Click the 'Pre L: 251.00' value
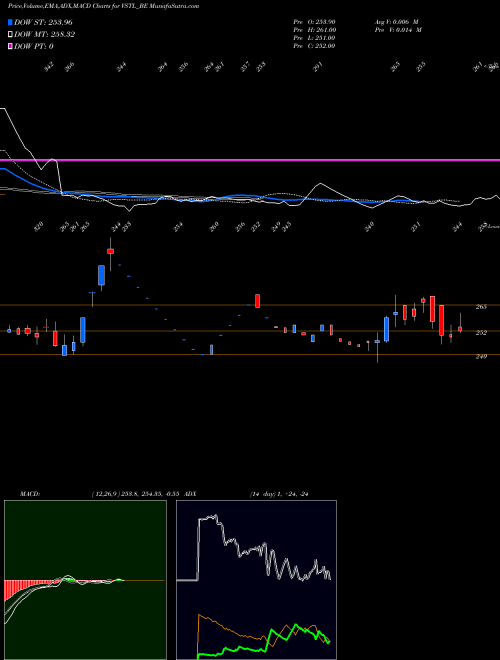Image resolution: width=500 pixels, height=660 pixels. tap(314, 38)
